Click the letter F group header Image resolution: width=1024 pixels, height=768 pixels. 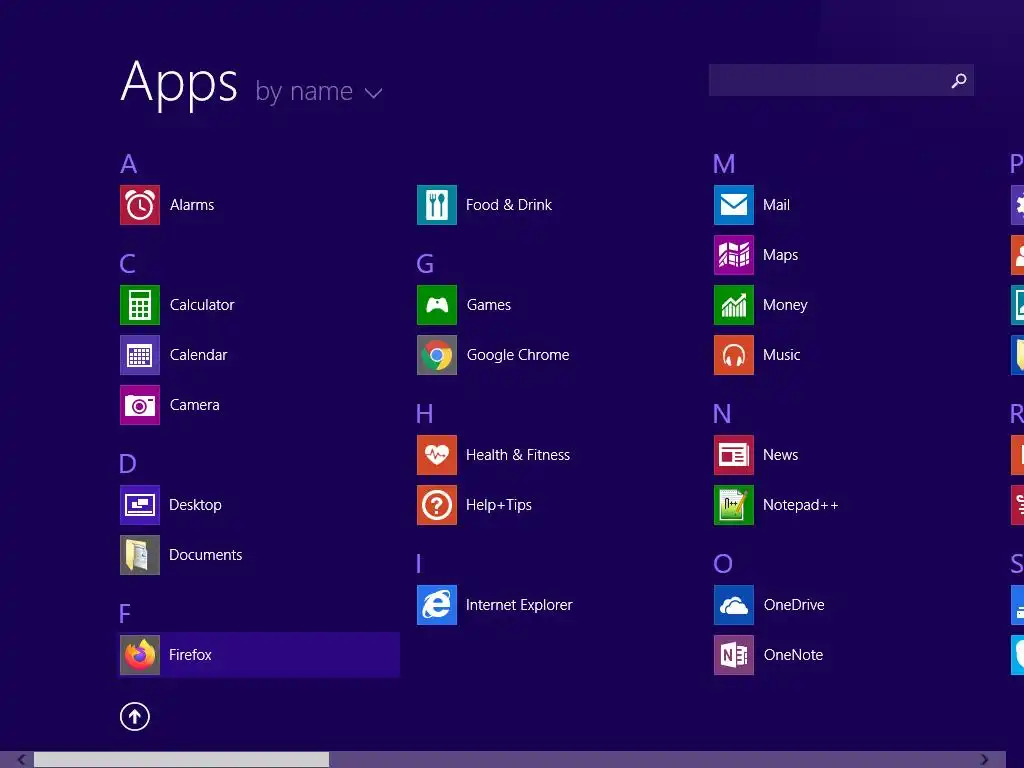[x=125, y=614]
